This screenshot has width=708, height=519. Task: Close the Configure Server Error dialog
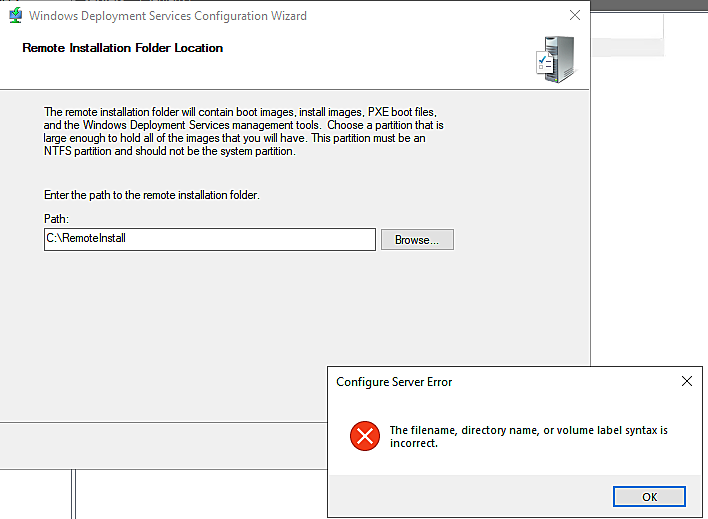tap(687, 381)
